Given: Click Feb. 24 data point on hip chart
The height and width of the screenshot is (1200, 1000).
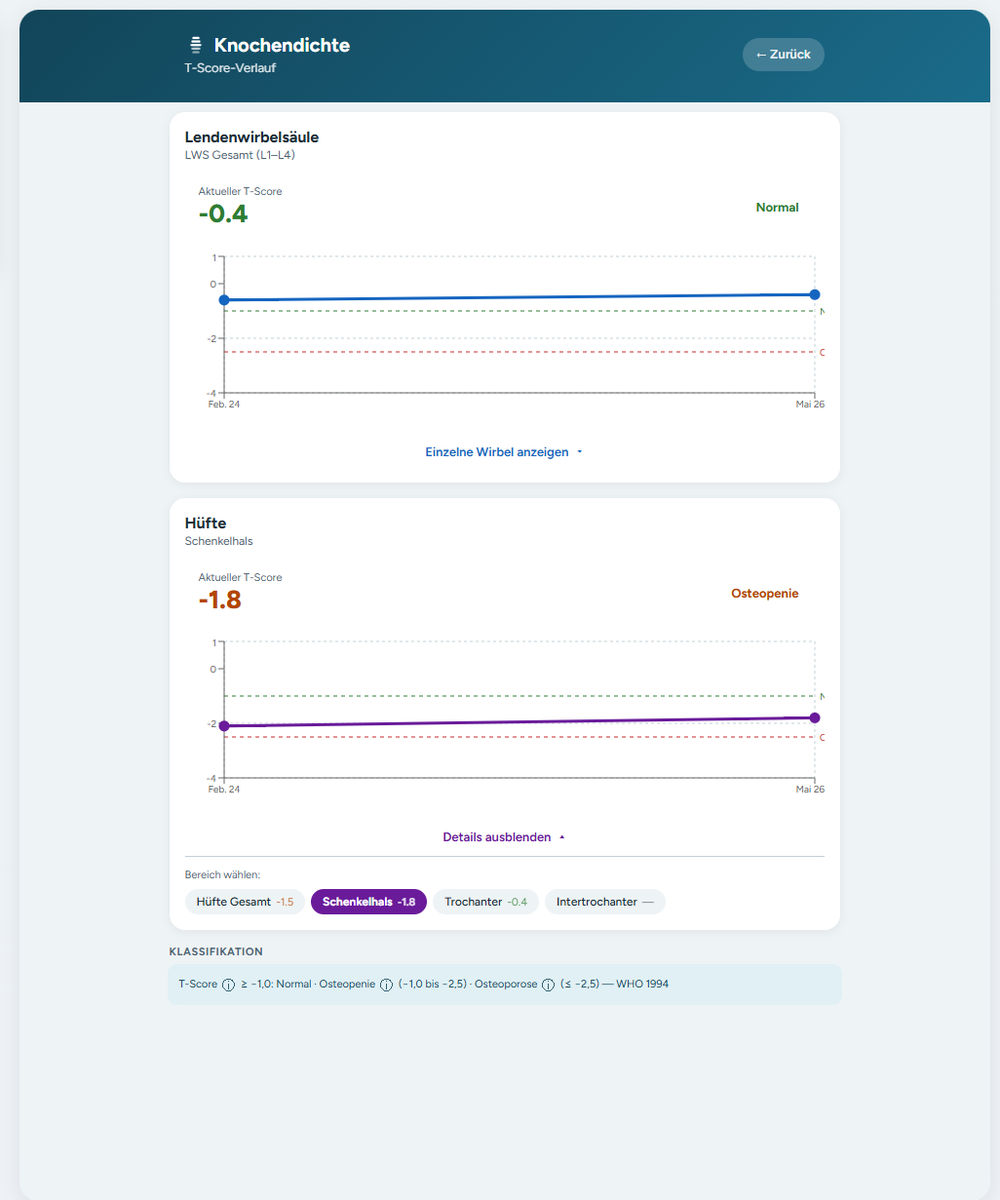Looking at the screenshot, I should pos(224,726).
